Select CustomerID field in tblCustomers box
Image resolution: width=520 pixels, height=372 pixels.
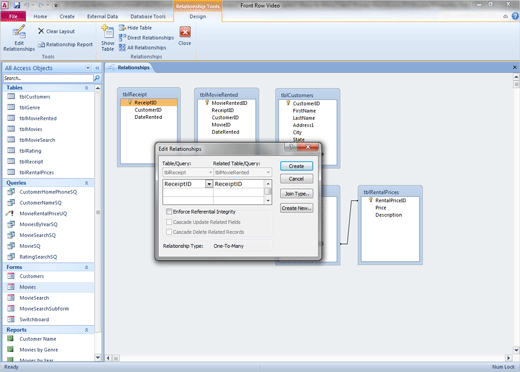tap(306, 104)
